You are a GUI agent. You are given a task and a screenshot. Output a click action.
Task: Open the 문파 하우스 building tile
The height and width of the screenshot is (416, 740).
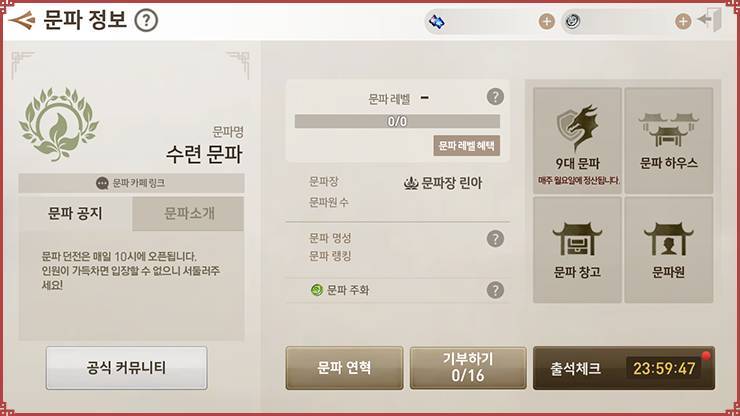click(669, 141)
